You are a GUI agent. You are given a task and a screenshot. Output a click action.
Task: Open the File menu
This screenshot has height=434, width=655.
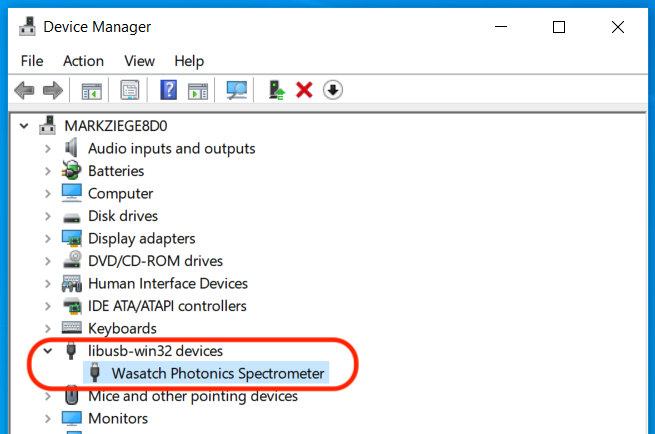click(x=31, y=61)
